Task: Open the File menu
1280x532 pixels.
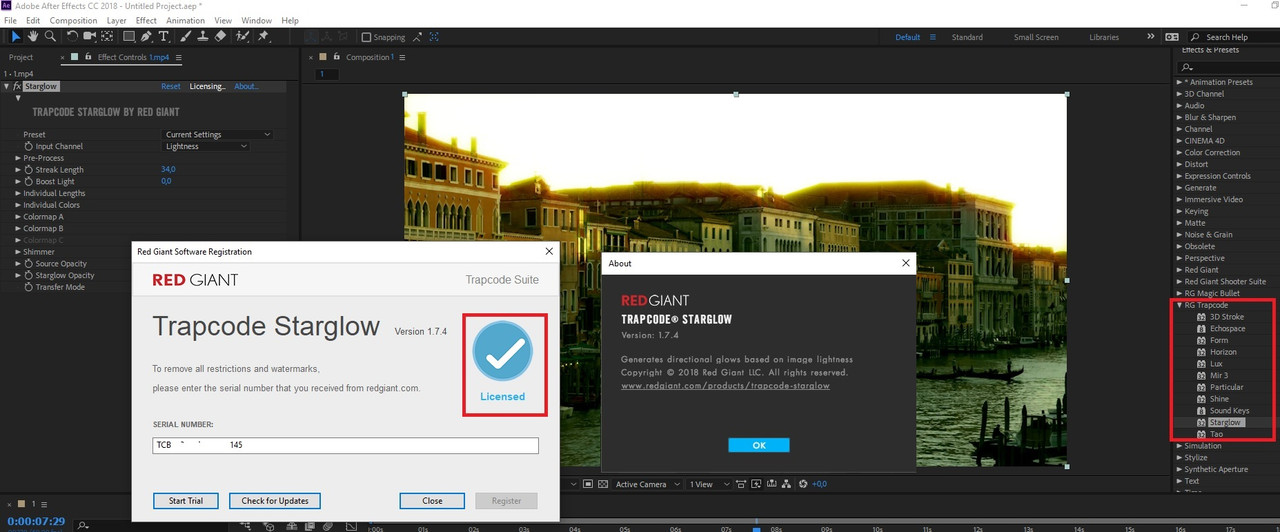Action: (10, 20)
